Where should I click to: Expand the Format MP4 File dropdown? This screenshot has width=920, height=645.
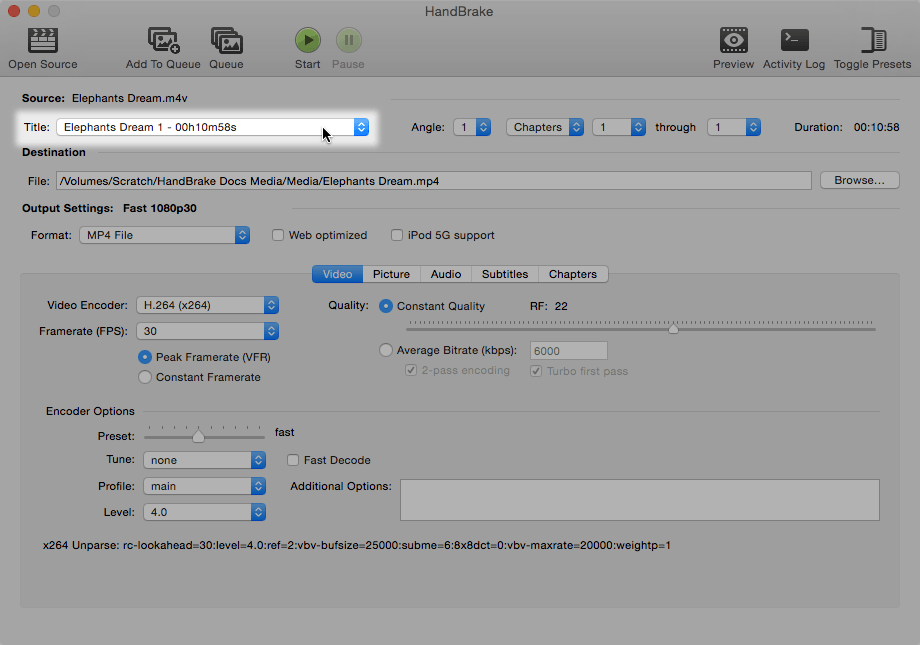pos(164,235)
